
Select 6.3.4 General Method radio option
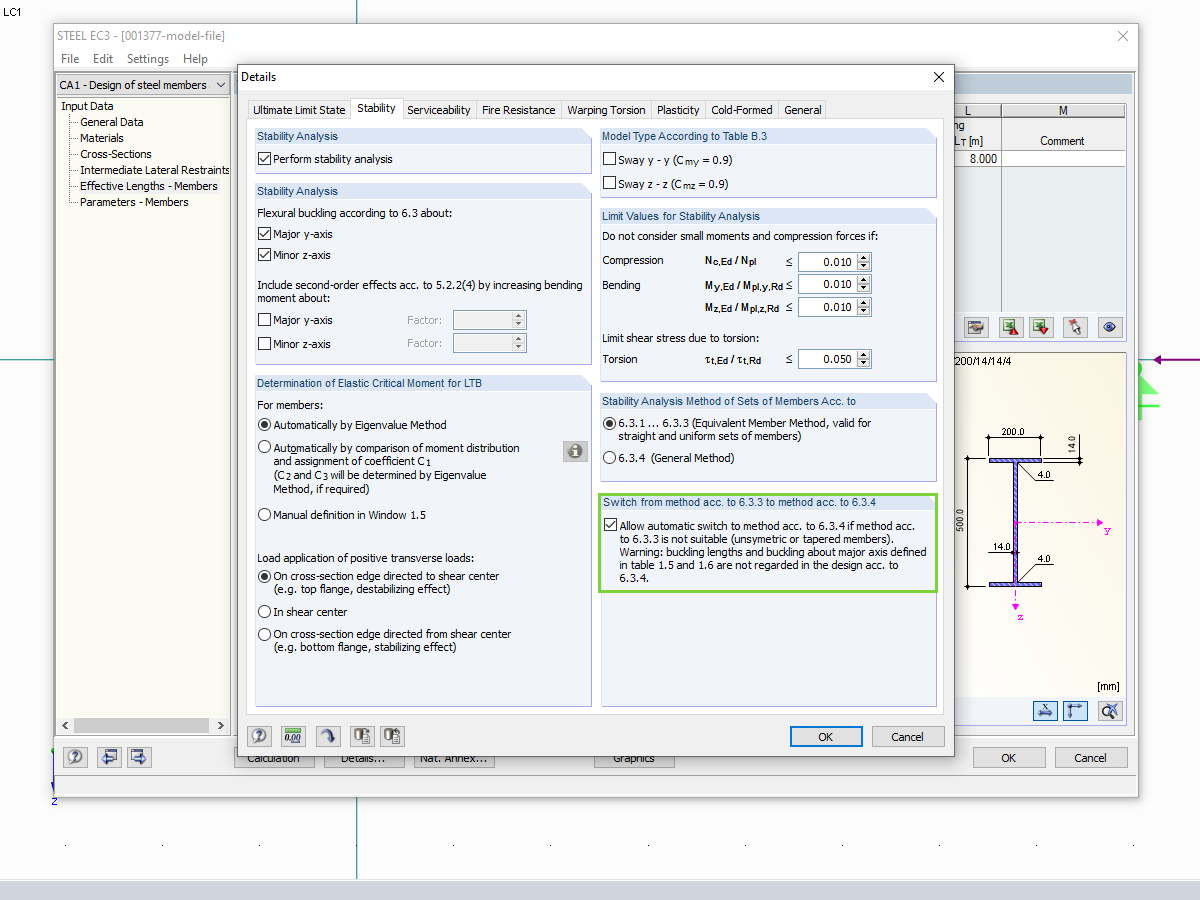coord(610,458)
